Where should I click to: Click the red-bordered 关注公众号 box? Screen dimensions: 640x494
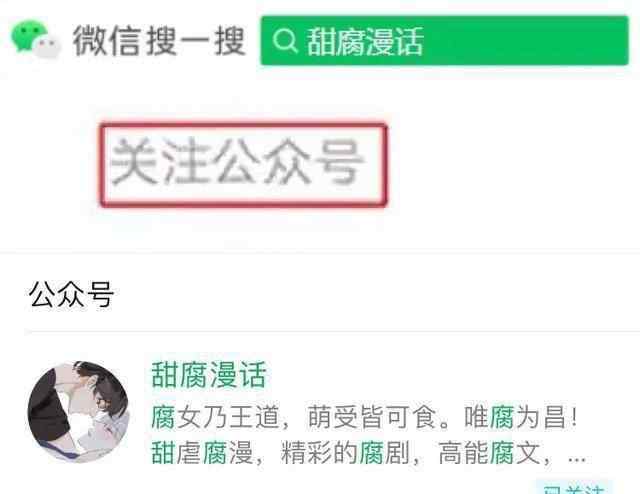pos(243,165)
